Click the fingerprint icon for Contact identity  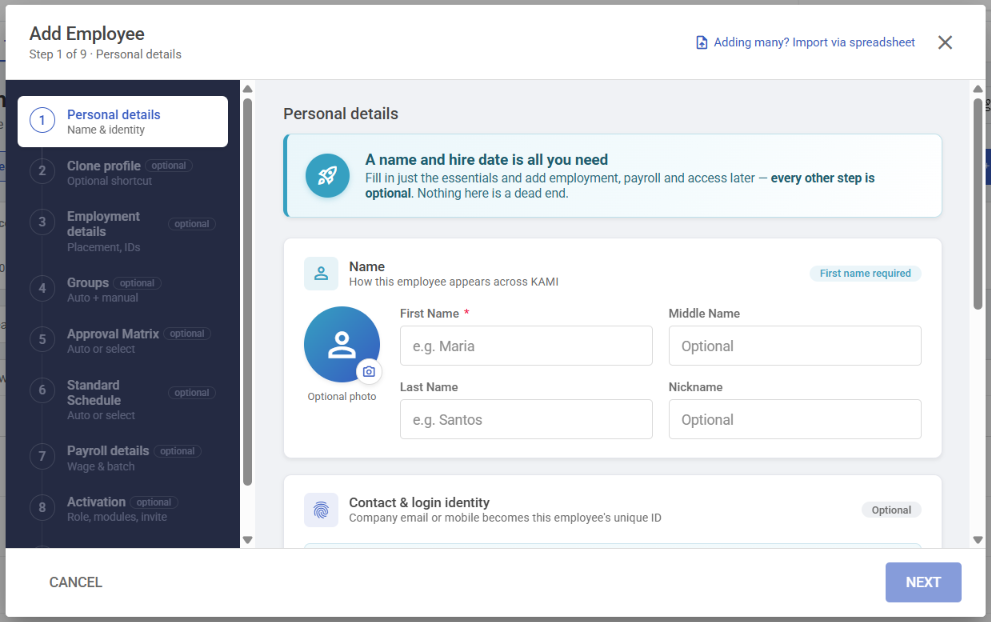click(321, 509)
